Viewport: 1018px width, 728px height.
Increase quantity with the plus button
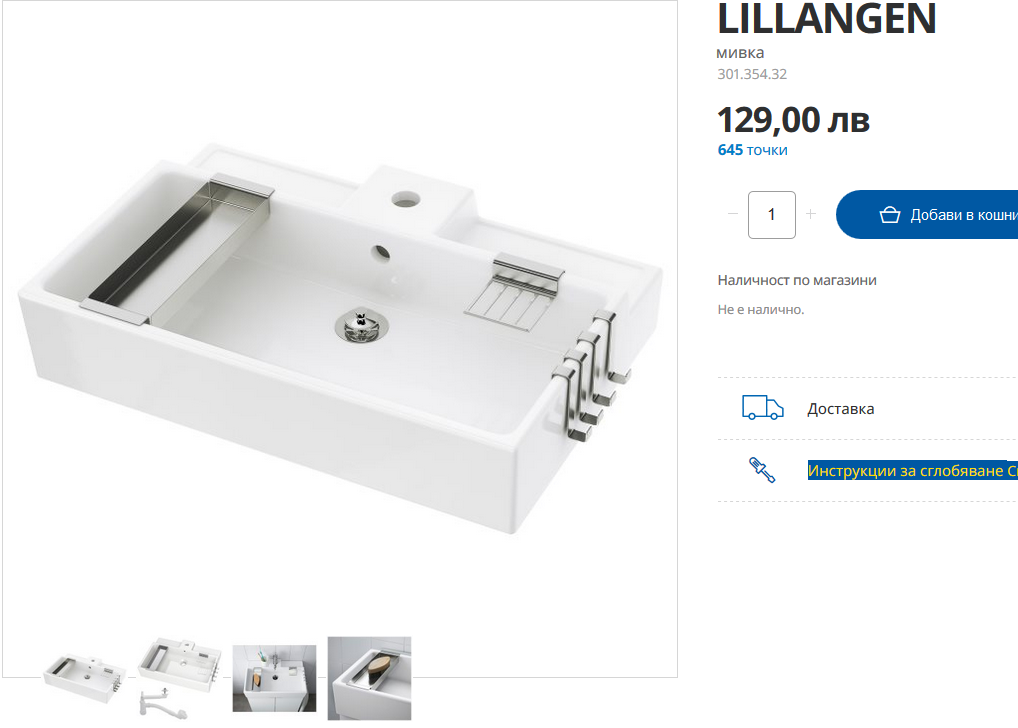810,214
